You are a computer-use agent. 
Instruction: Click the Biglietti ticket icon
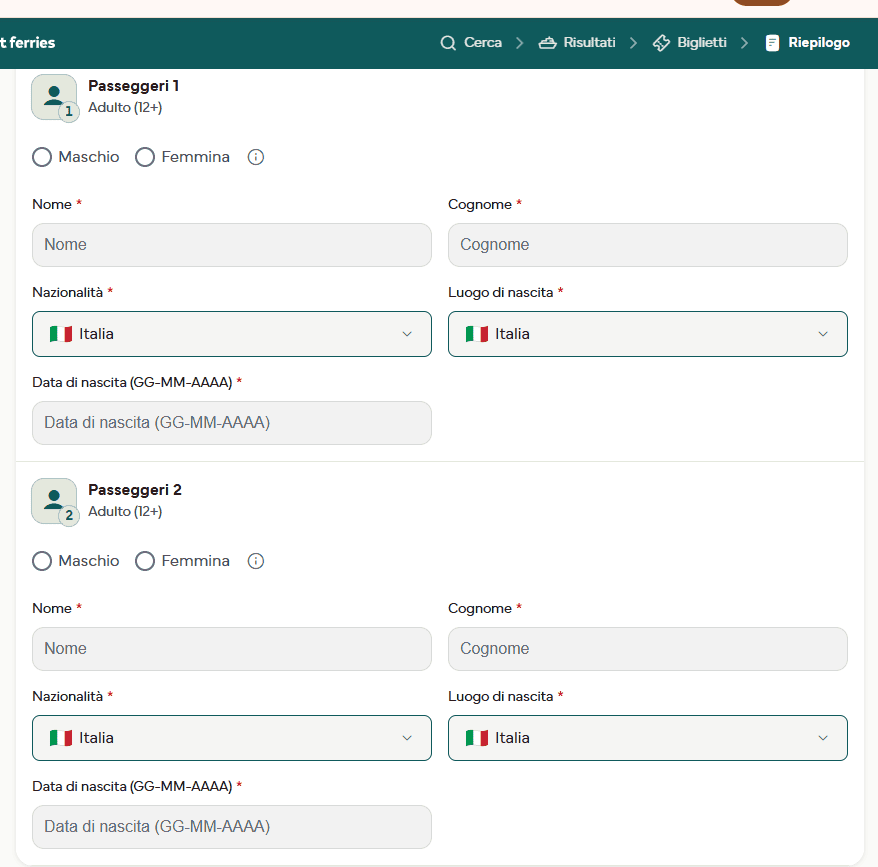tap(661, 43)
